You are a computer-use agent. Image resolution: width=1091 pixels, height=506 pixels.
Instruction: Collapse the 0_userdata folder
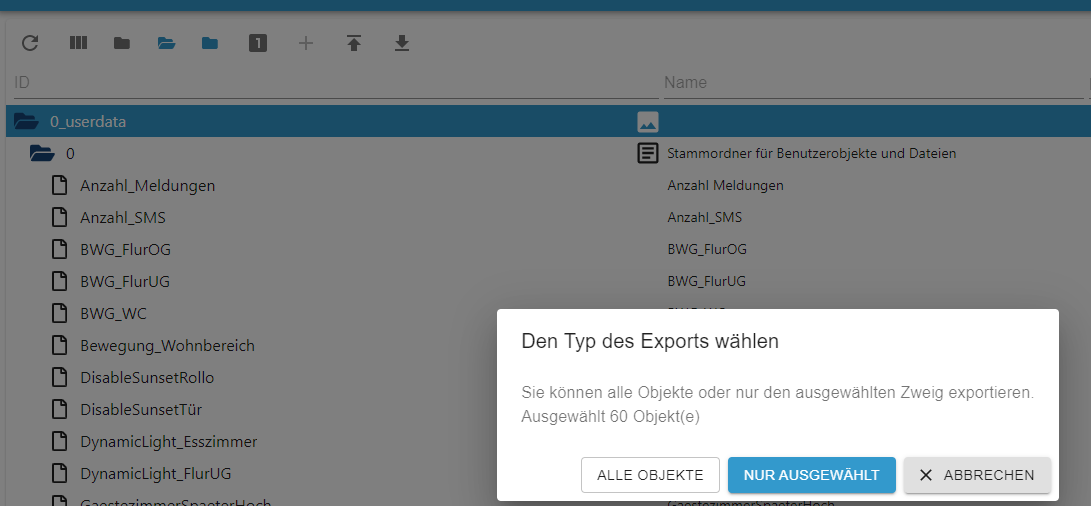pos(26,122)
